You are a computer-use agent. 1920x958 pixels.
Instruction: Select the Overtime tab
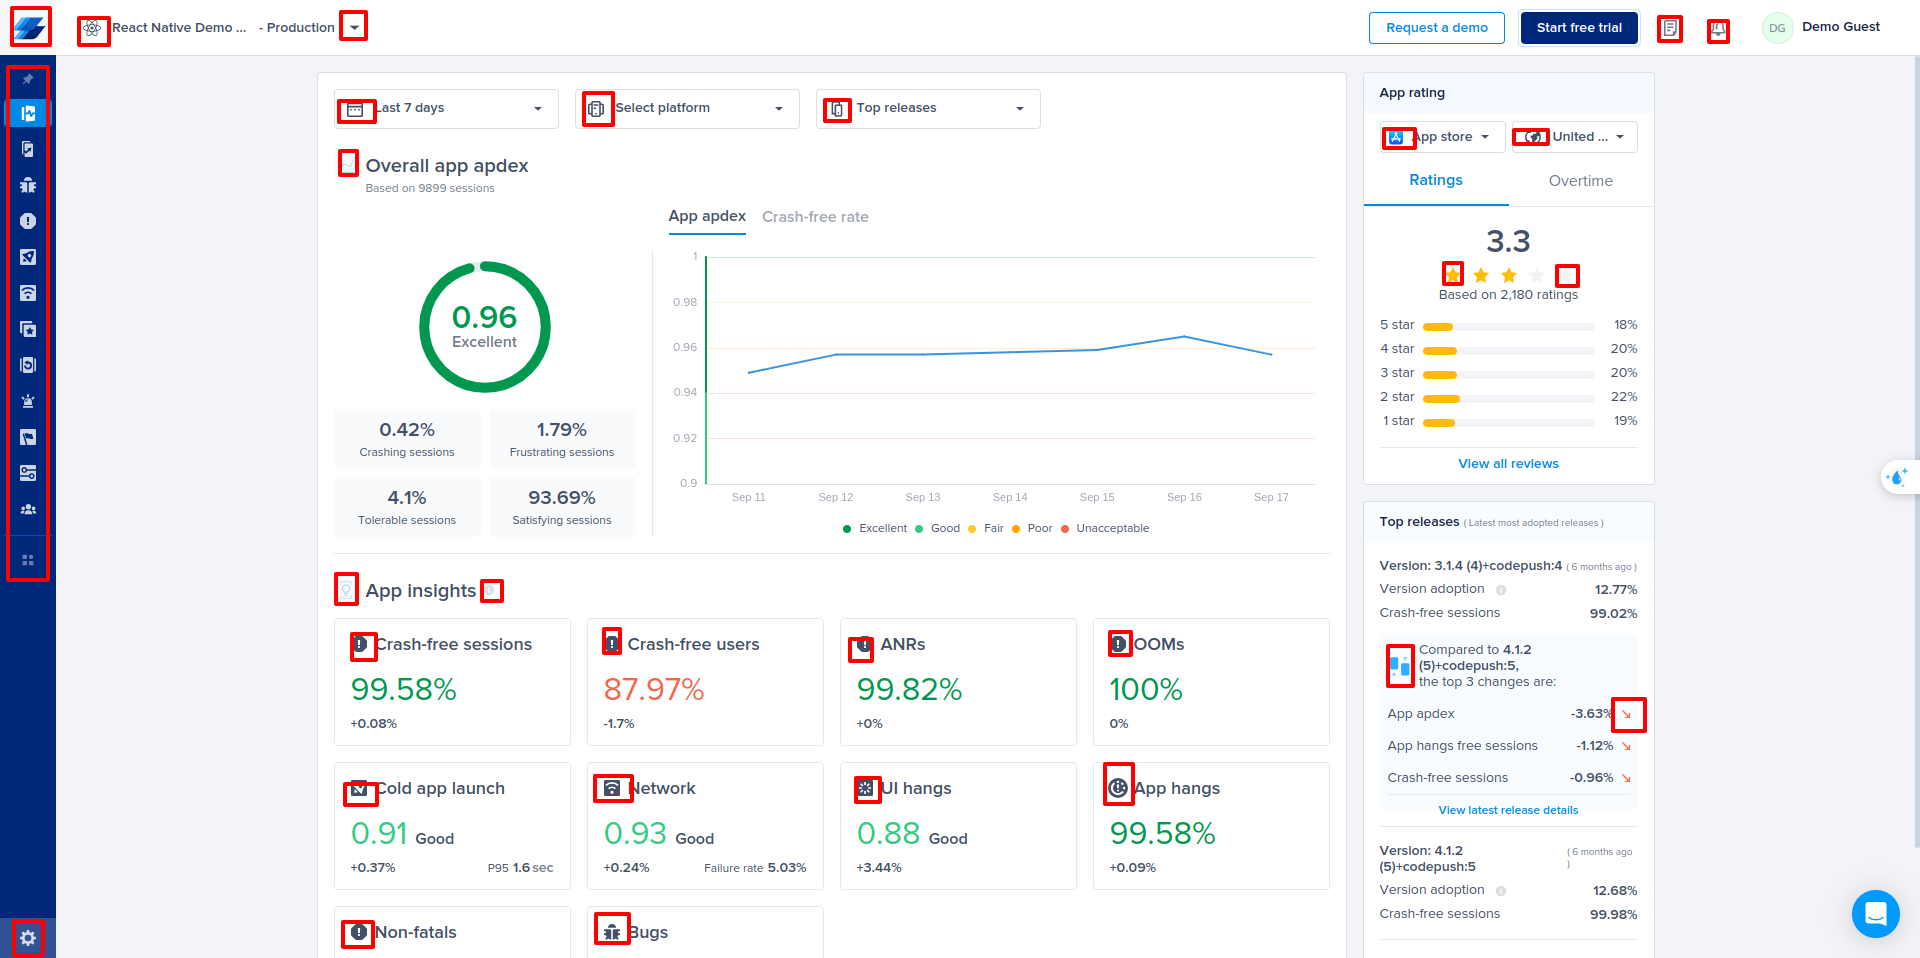point(1581,181)
